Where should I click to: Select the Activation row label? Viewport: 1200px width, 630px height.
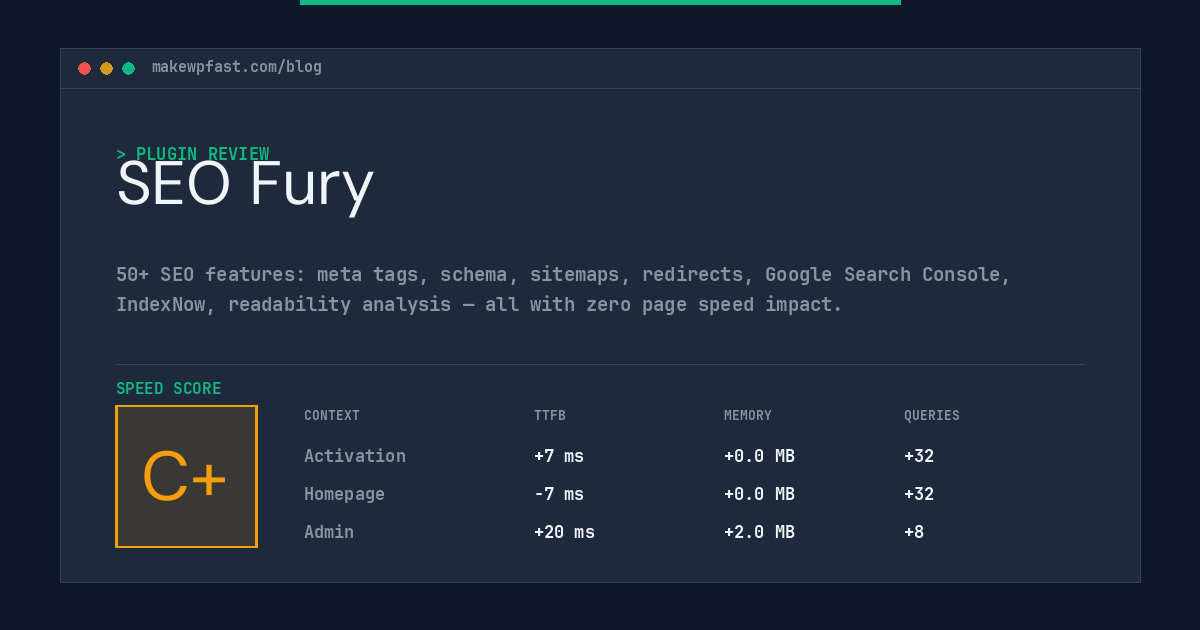pyautogui.click(x=355, y=456)
